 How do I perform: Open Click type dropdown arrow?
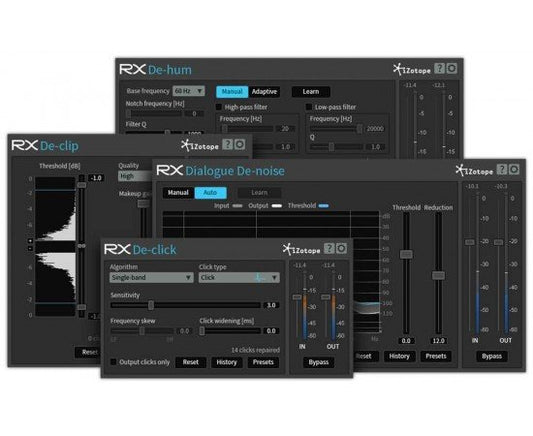pyautogui.click(x=274, y=278)
